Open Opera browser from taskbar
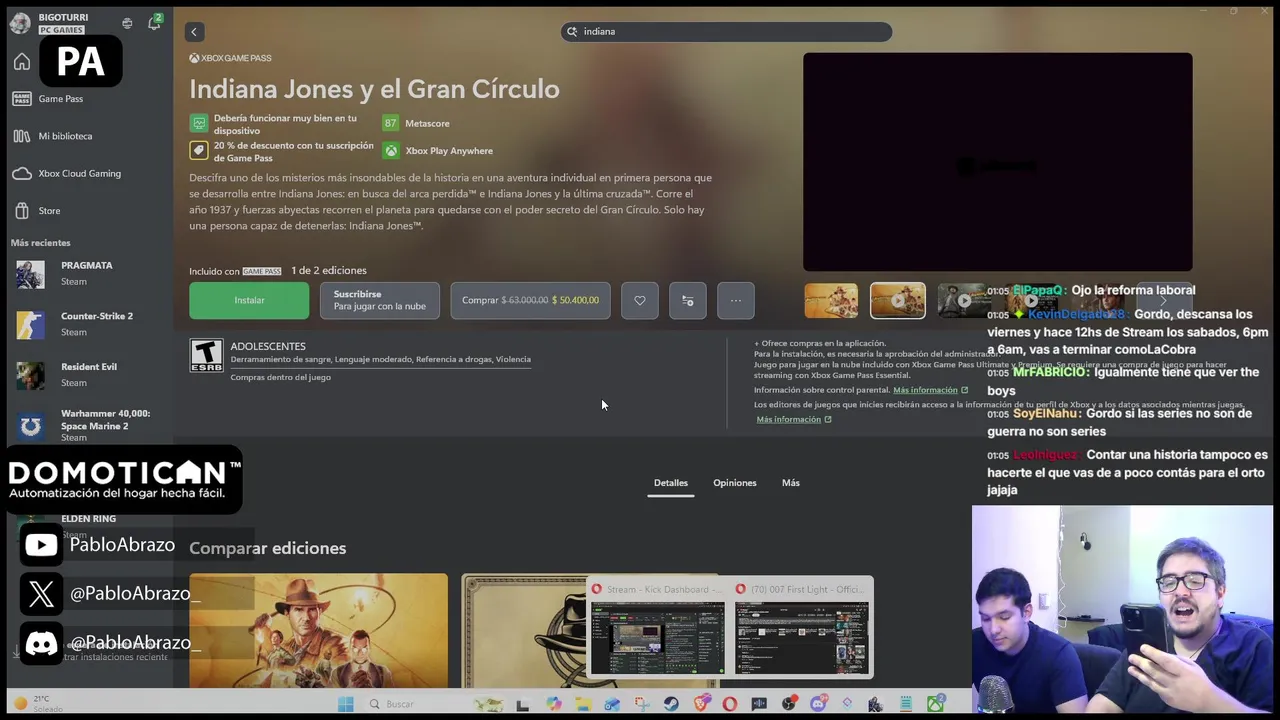This screenshot has width=1280, height=720. point(729,704)
